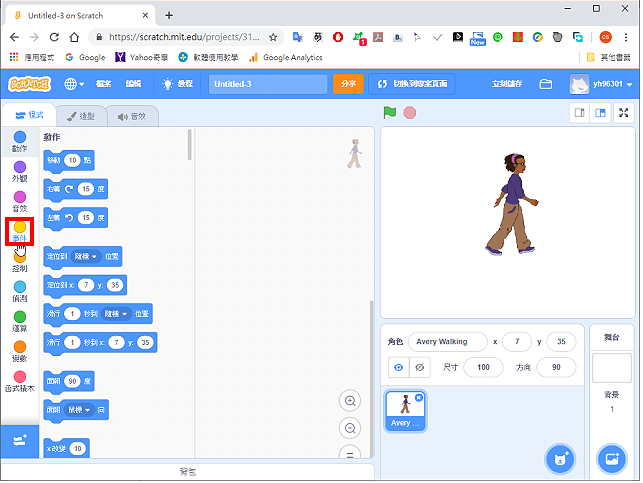Select the Looks category purple circle
The width and height of the screenshot is (643, 483).
[20, 167]
